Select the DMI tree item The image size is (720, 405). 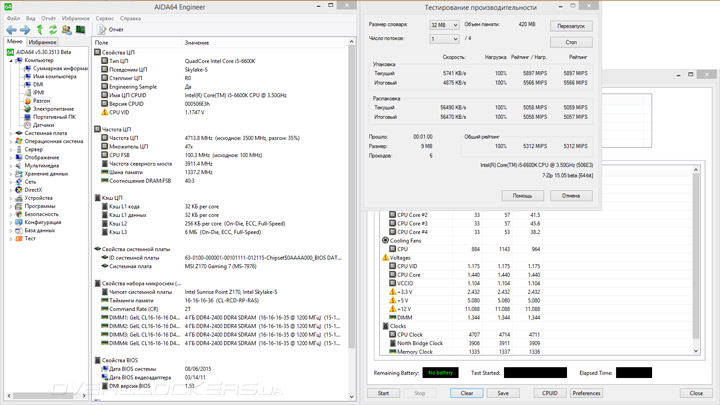(38, 84)
